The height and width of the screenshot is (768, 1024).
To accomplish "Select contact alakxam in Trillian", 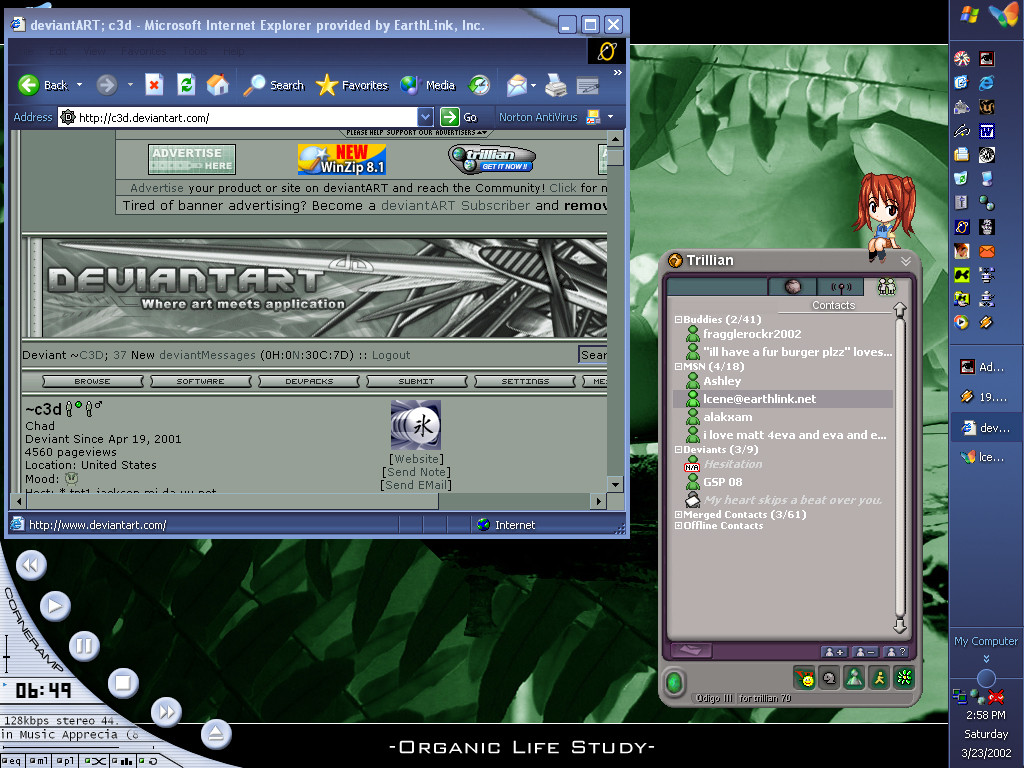I will [x=728, y=417].
